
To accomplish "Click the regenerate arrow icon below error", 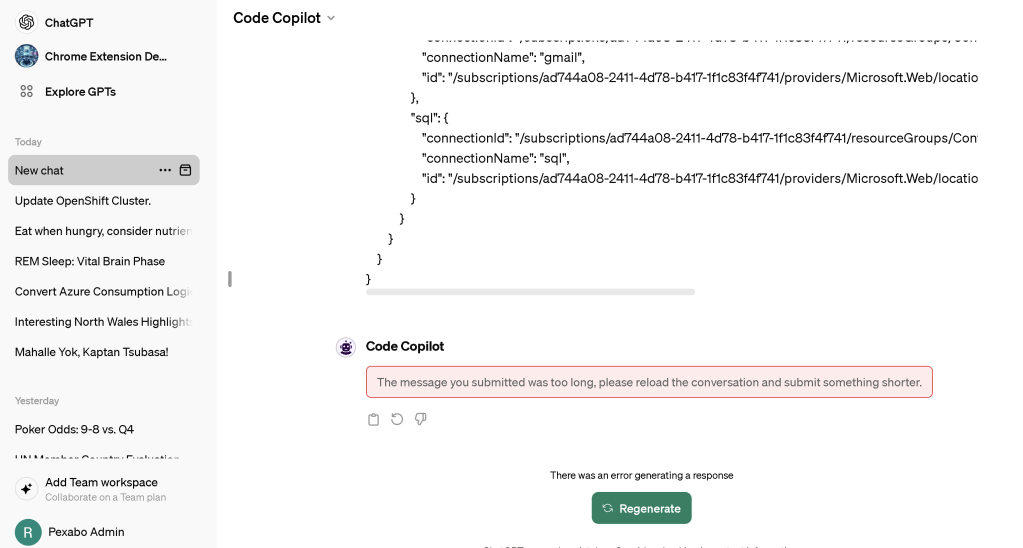I will click(397, 419).
